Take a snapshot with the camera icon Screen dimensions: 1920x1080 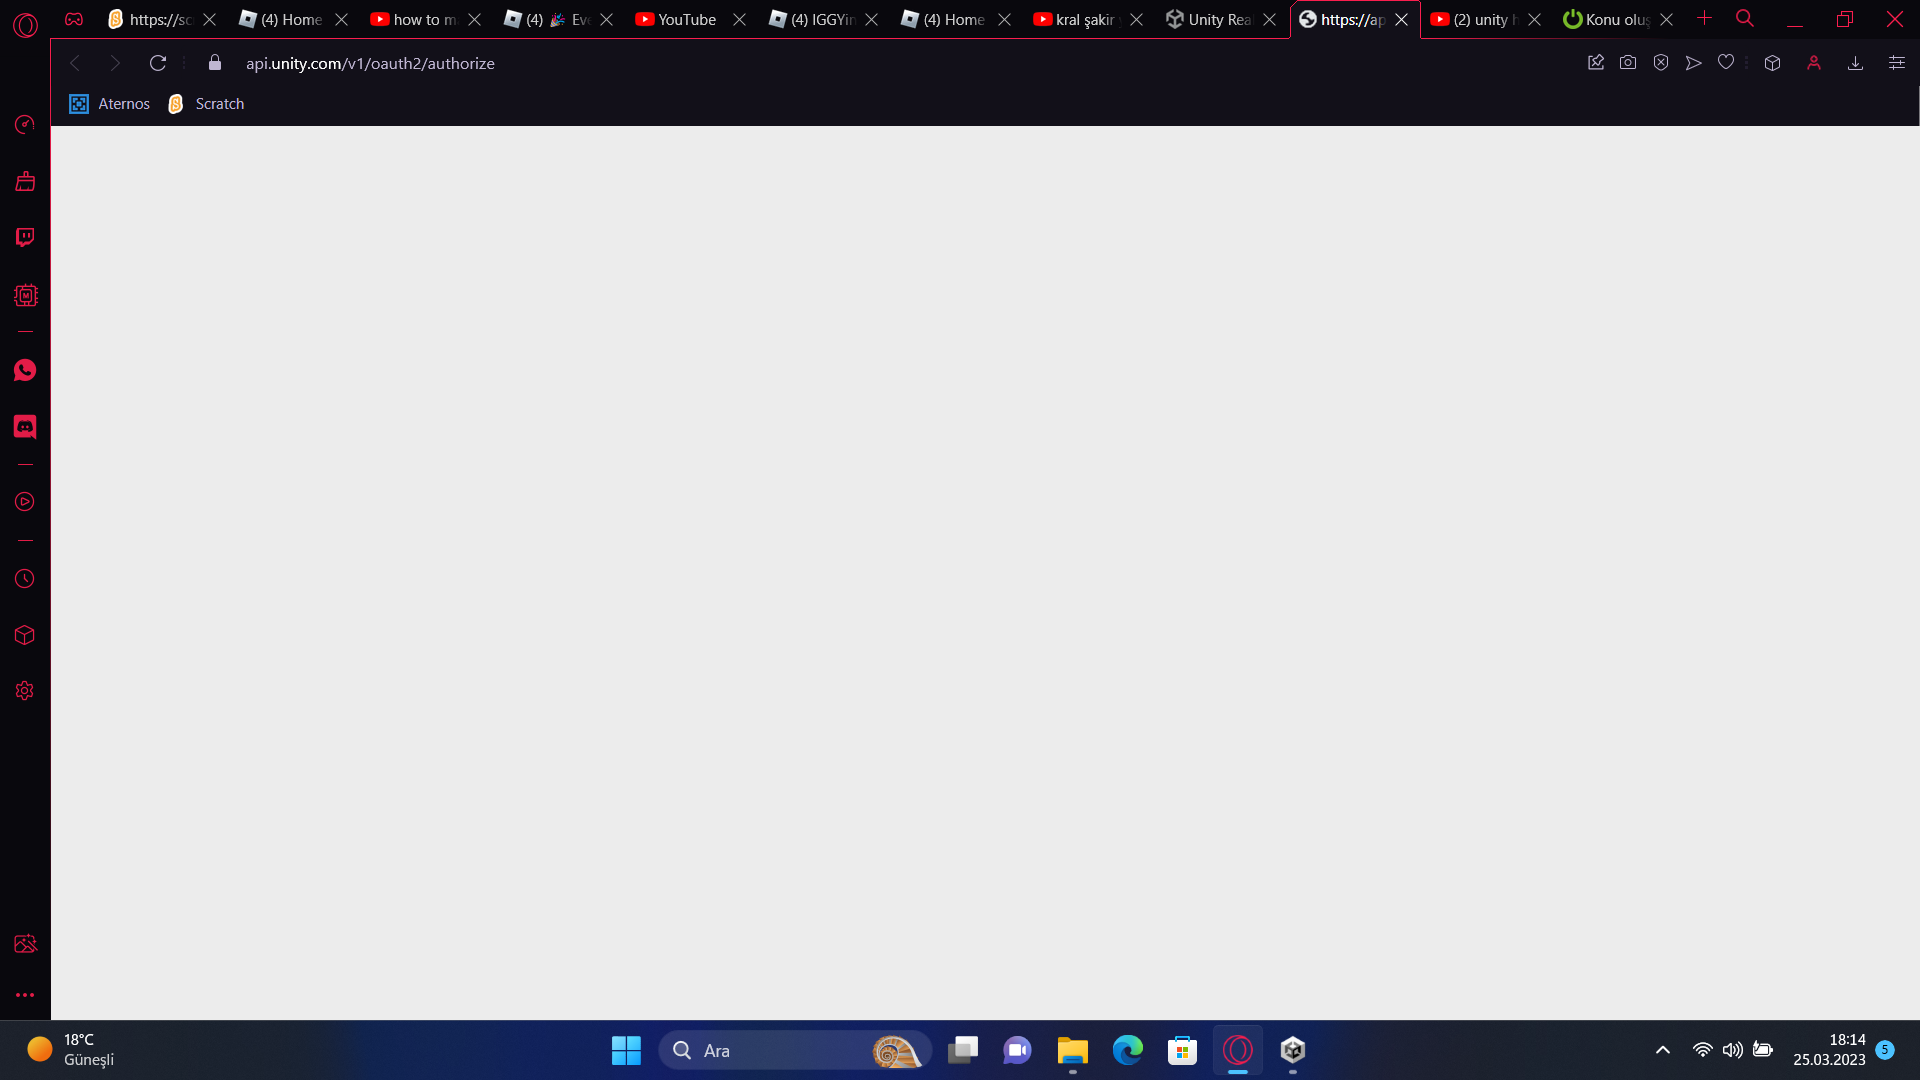coord(1628,63)
